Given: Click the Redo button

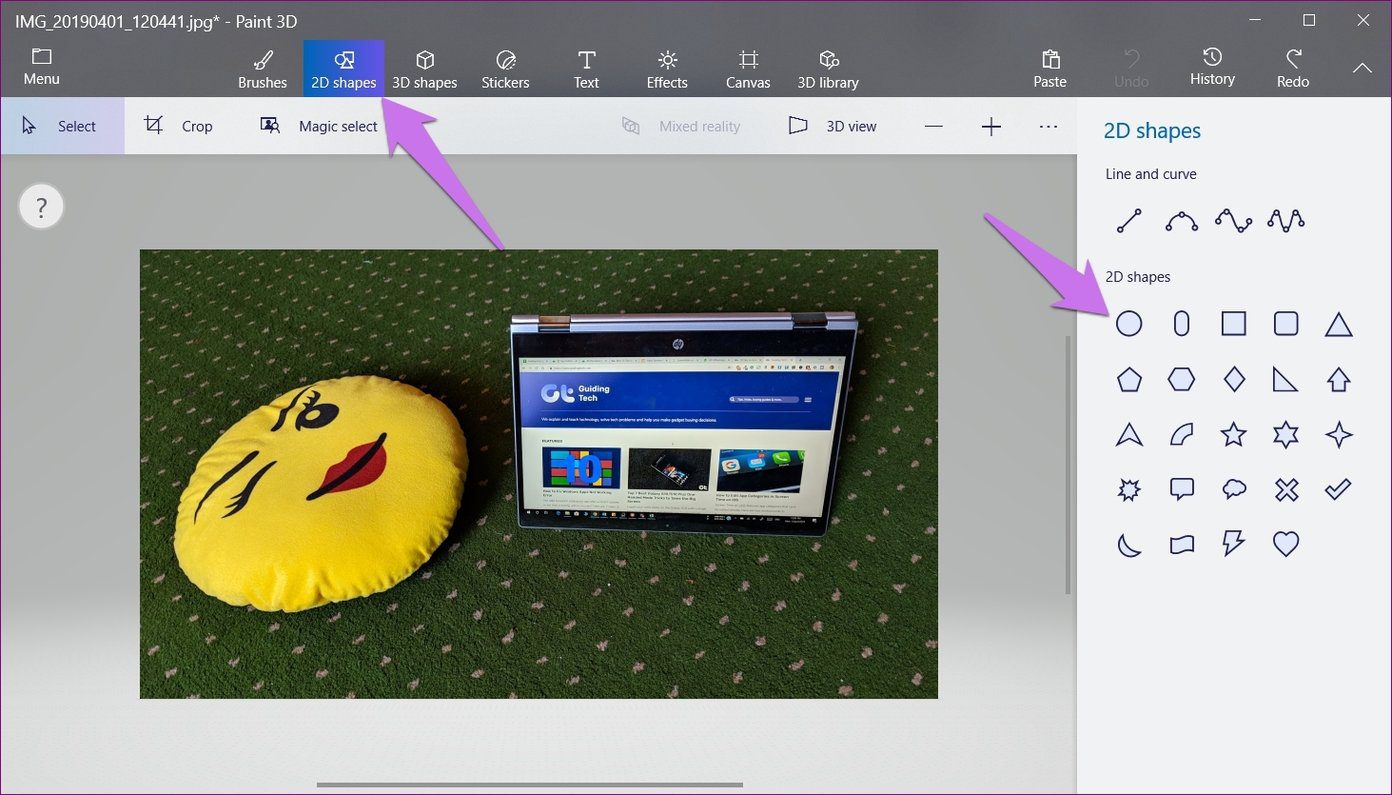Looking at the screenshot, I should (1293, 69).
